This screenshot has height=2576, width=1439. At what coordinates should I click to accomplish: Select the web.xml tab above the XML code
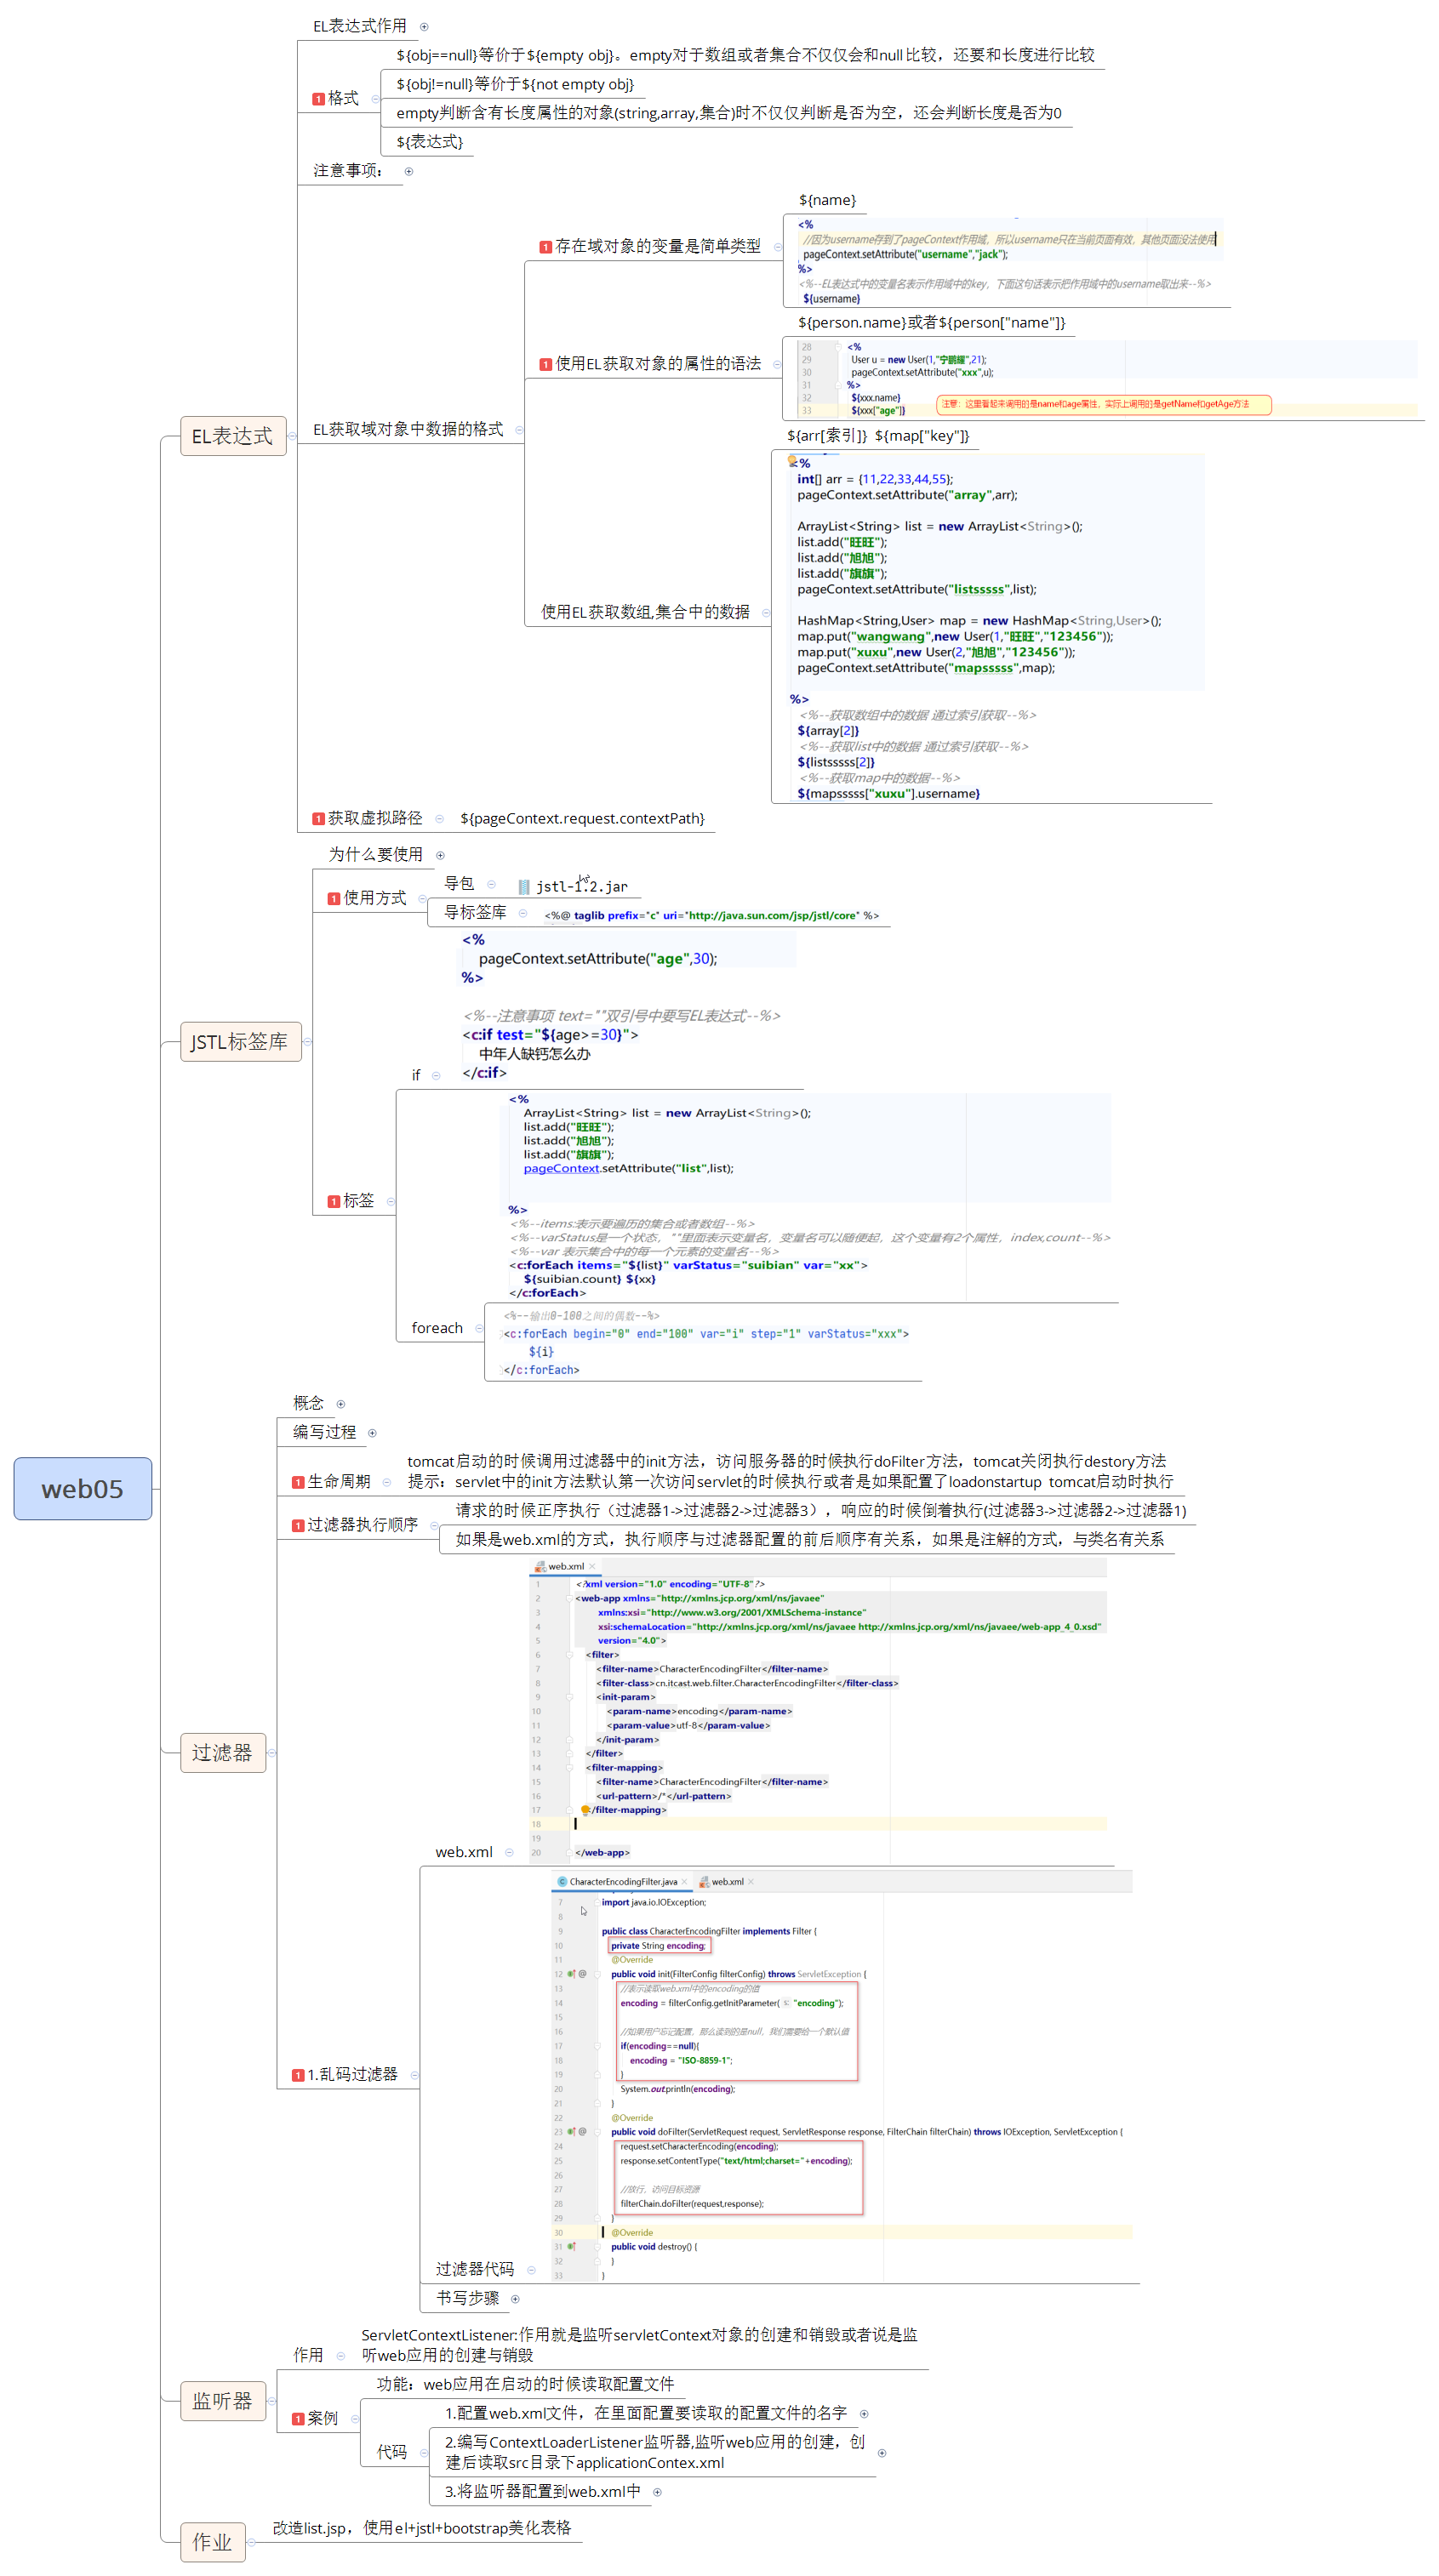point(565,1566)
